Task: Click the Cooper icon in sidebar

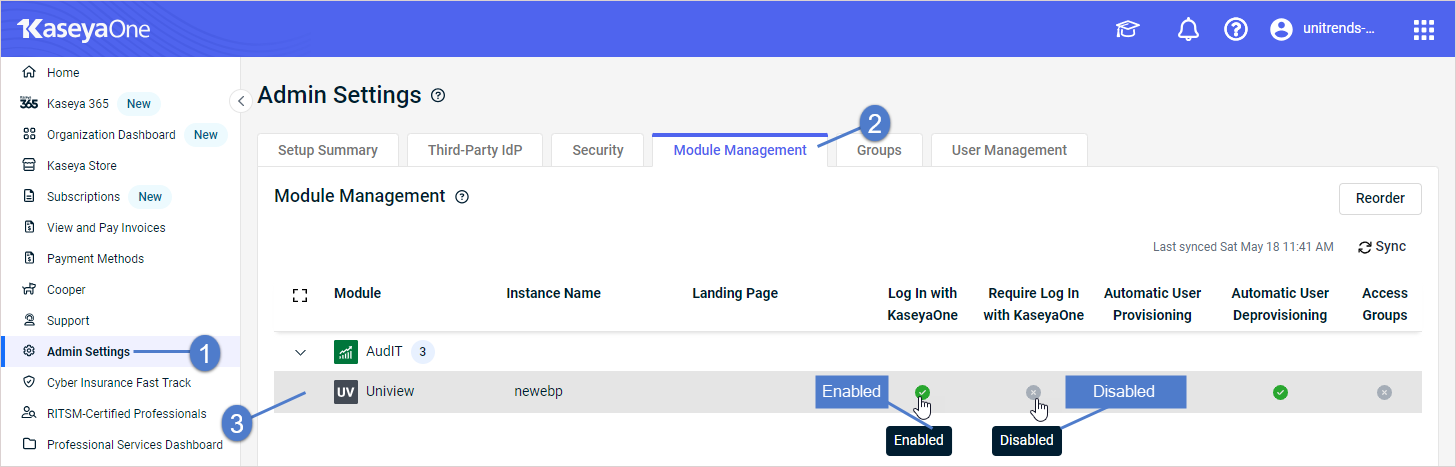Action: [29, 289]
